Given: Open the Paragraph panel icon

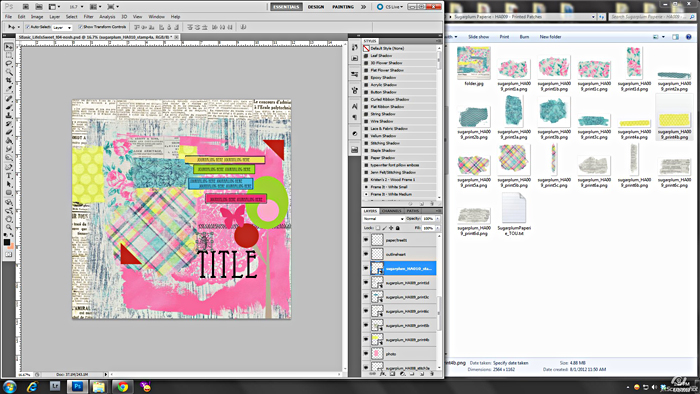Looking at the screenshot, I should tap(354, 117).
